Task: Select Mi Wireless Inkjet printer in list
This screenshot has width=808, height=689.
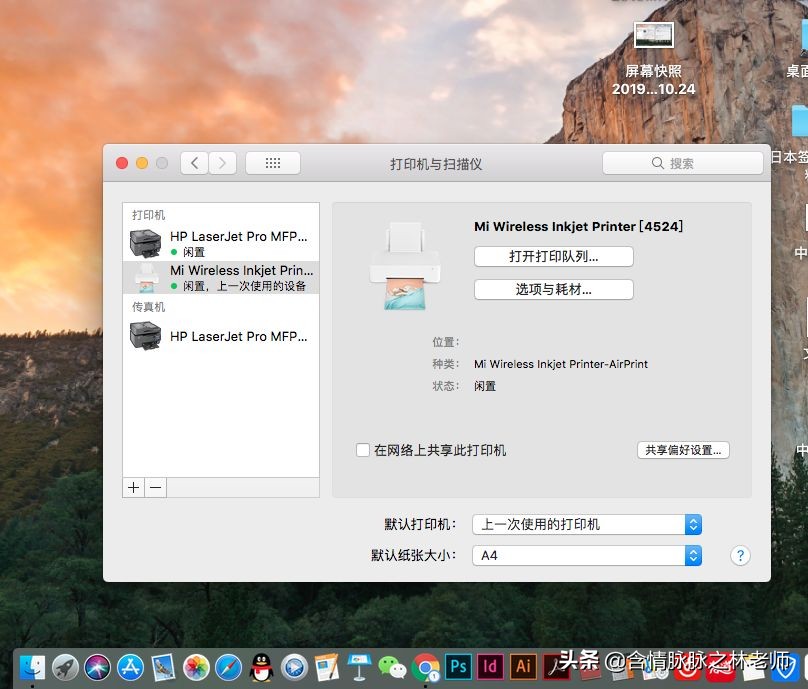Action: coord(221,277)
